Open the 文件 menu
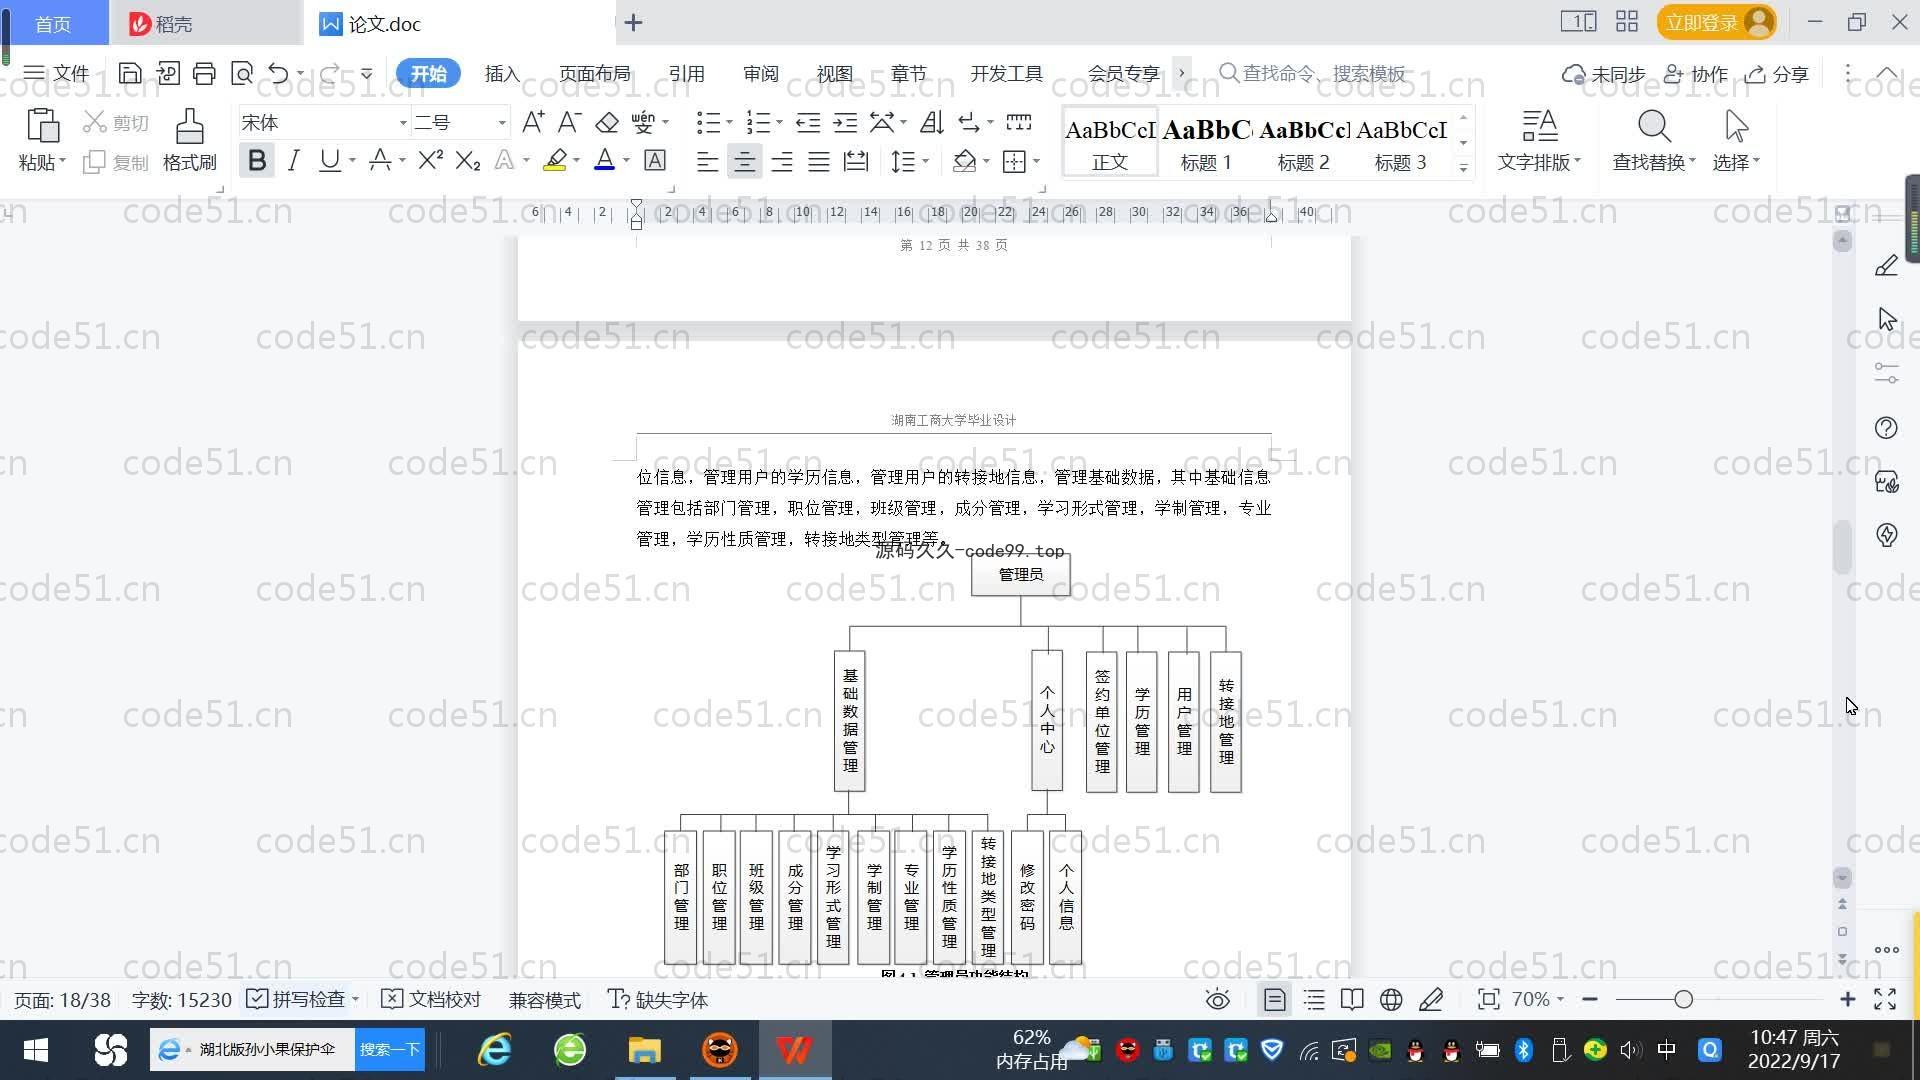 [56, 73]
